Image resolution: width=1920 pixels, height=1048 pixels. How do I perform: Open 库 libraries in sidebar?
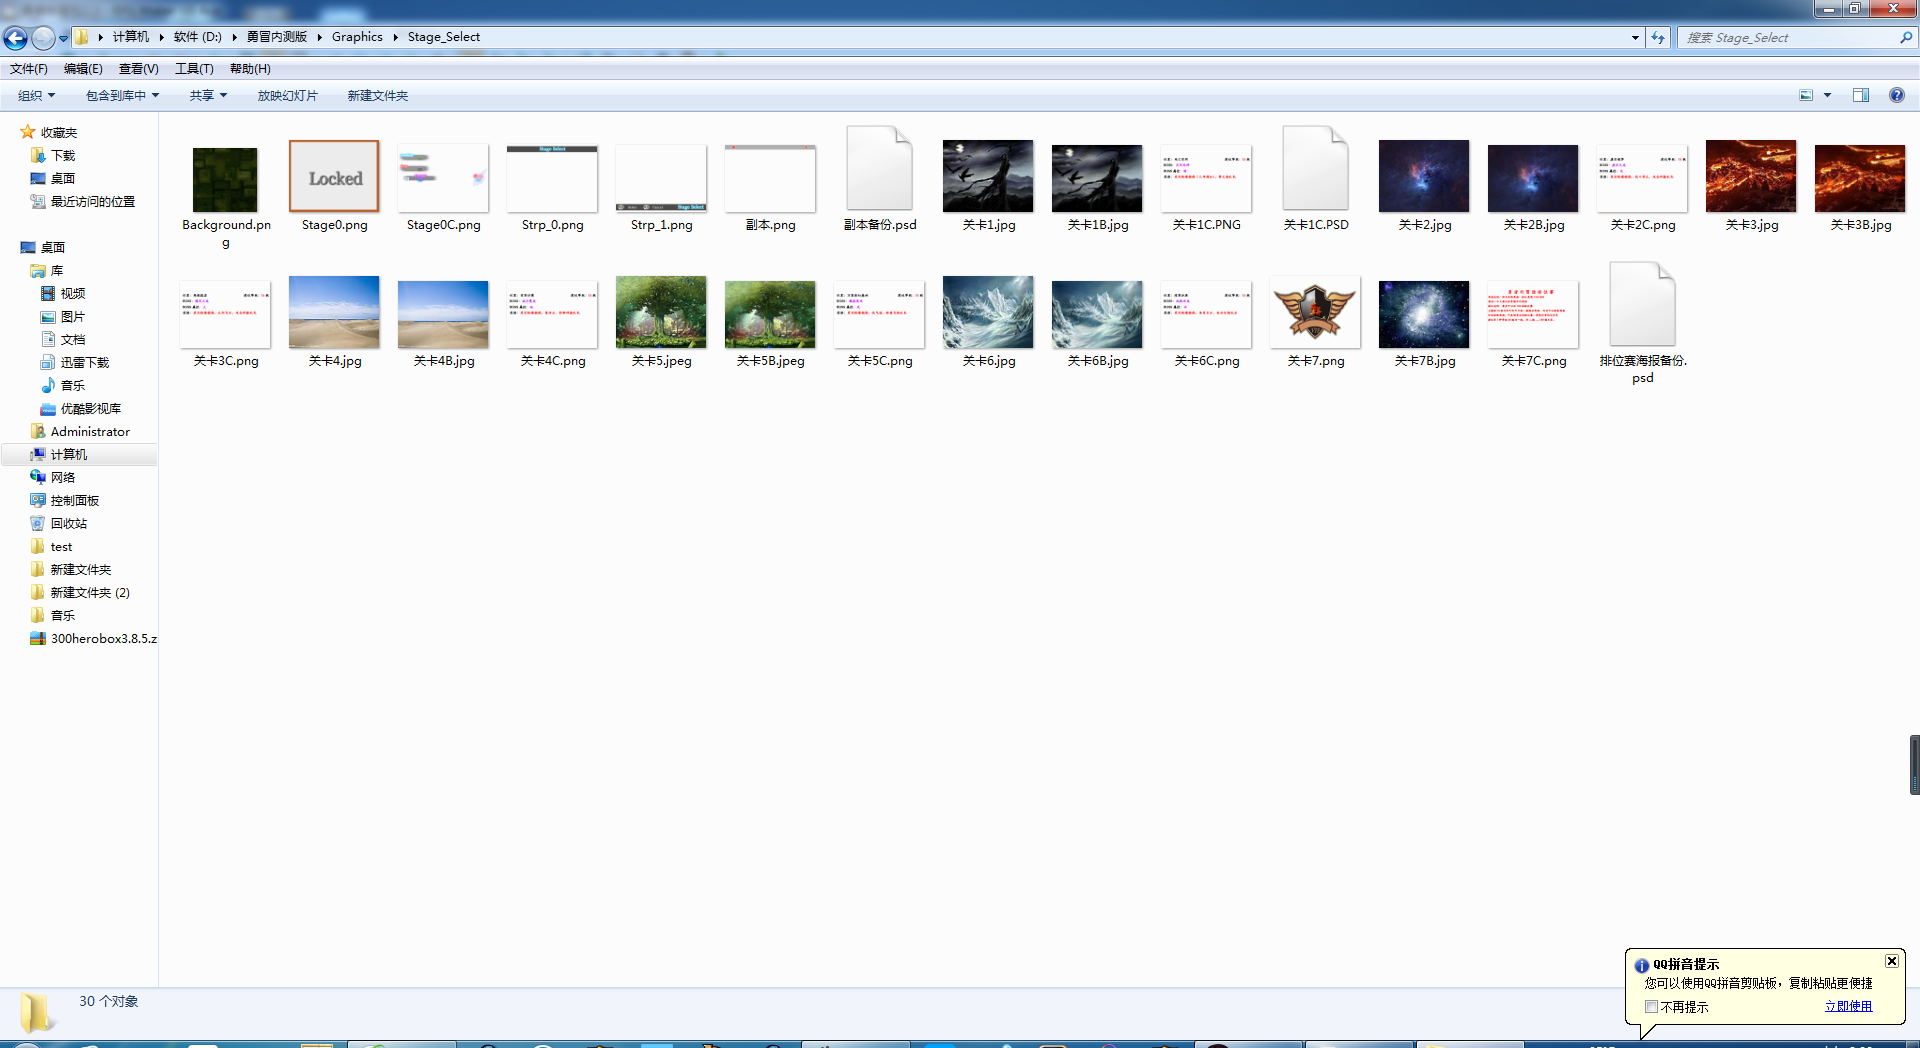coord(48,270)
